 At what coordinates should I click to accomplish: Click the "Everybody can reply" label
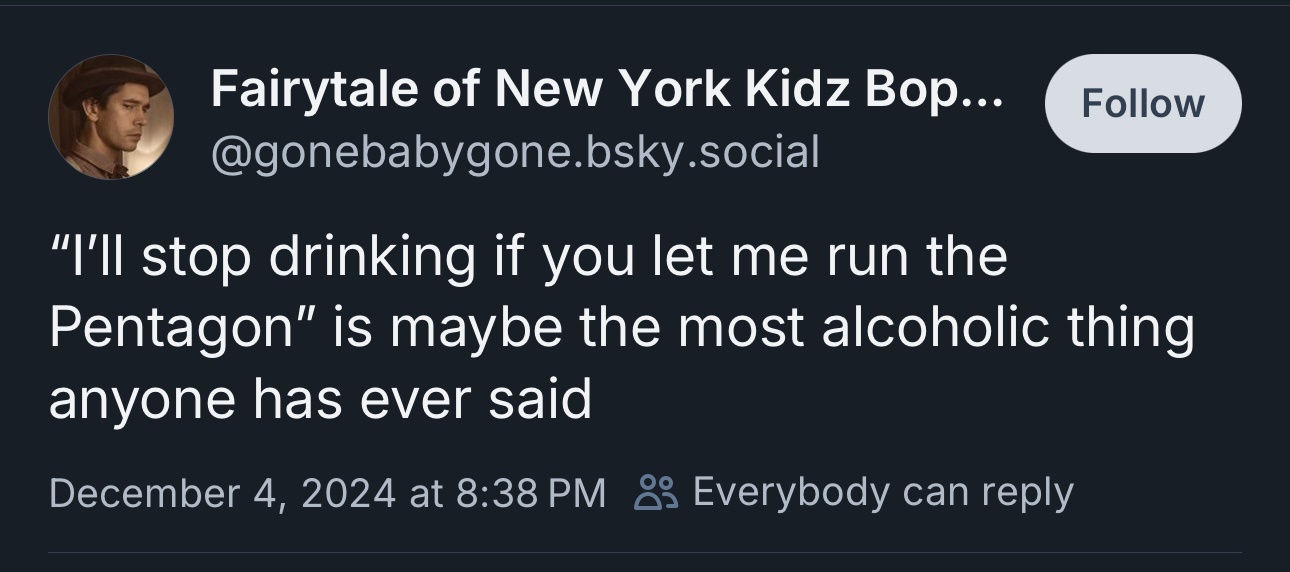pyautogui.click(x=882, y=492)
